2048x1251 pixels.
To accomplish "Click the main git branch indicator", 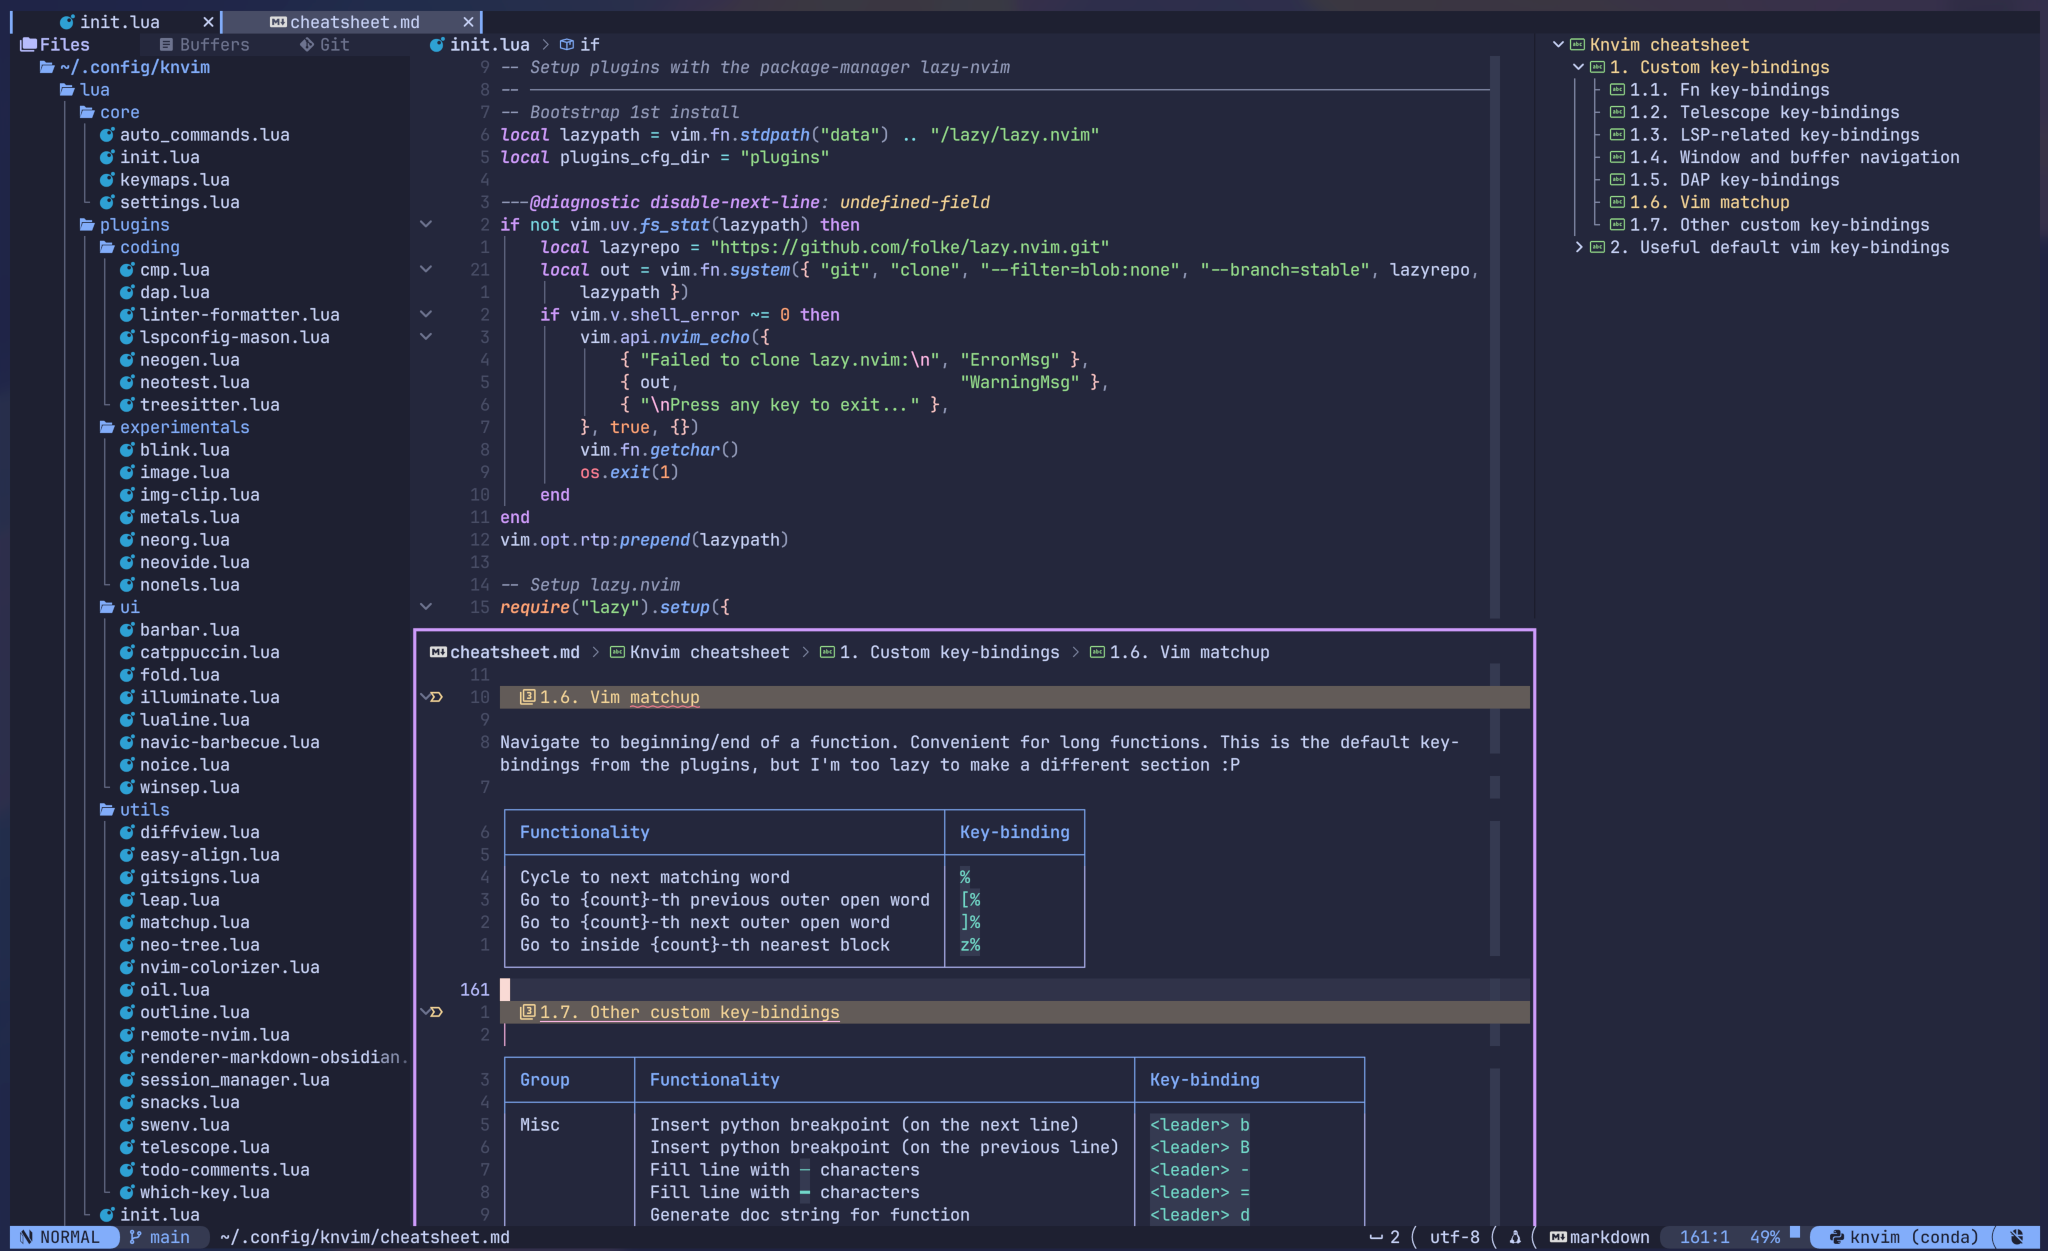I will click(160, 1237).
